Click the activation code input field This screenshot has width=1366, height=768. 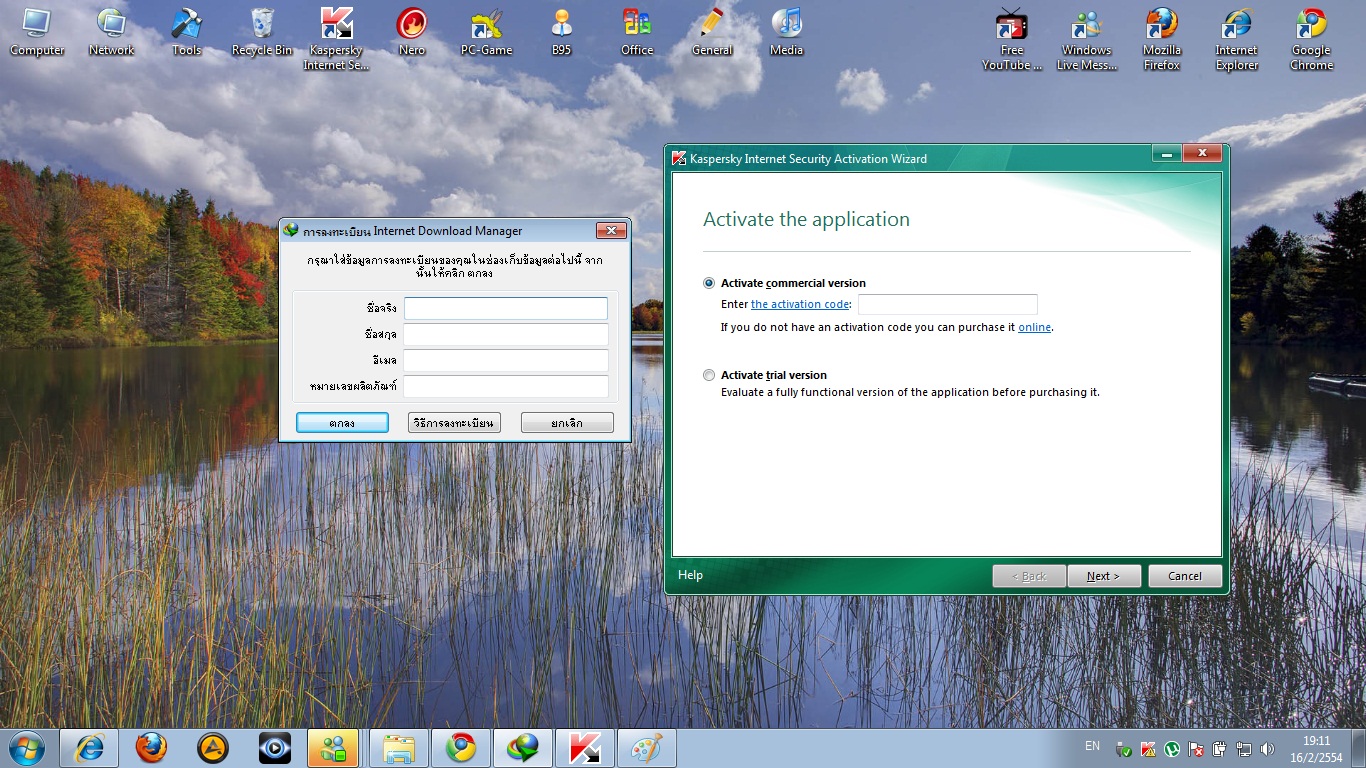[948, 304]
